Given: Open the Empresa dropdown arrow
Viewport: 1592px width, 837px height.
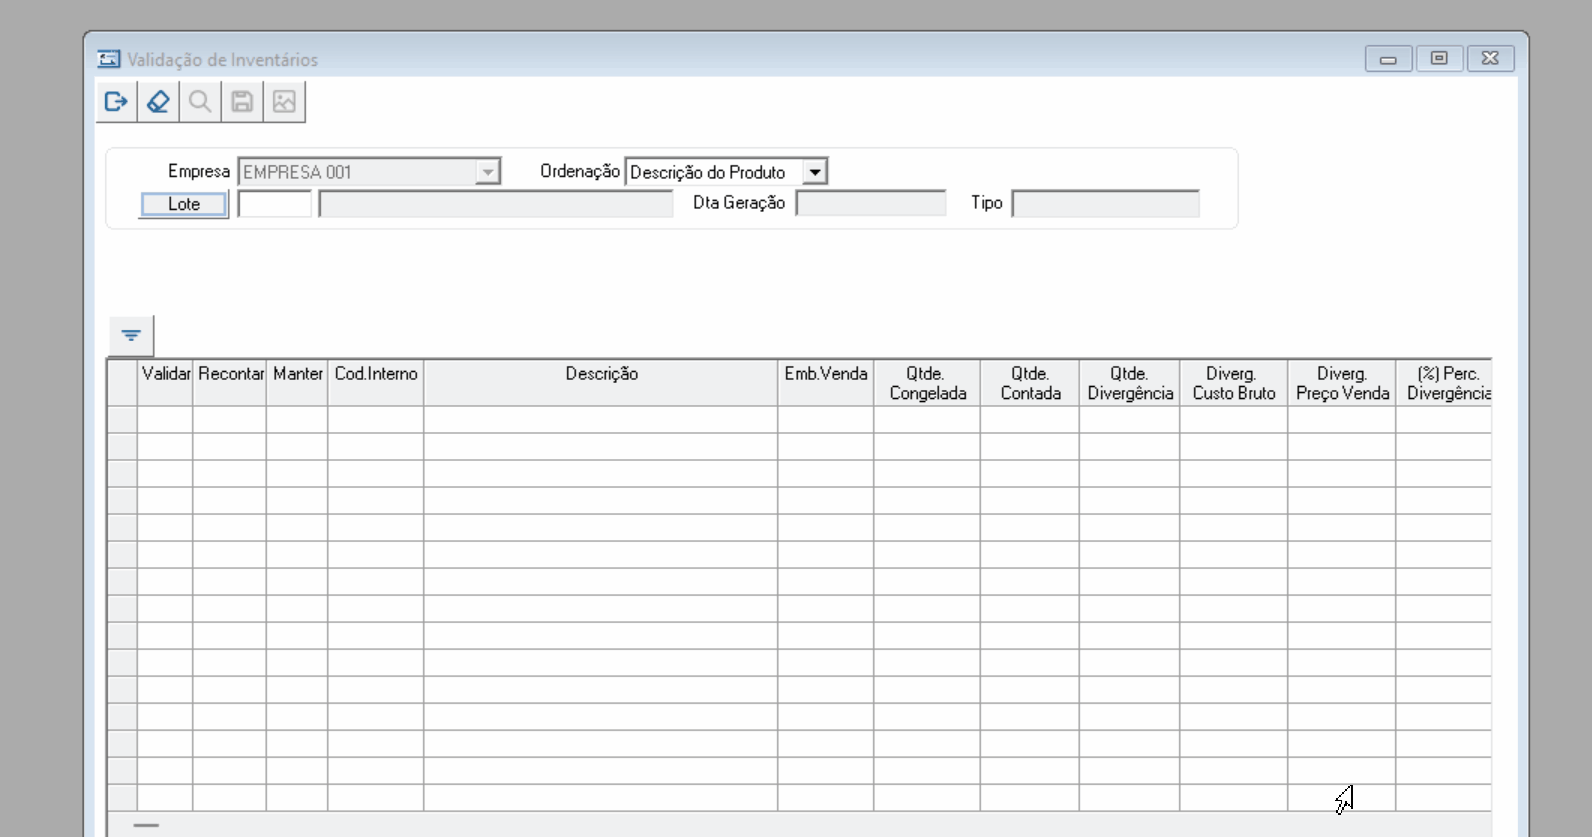Looking at the screenshot, I should (x=487, y=172).
